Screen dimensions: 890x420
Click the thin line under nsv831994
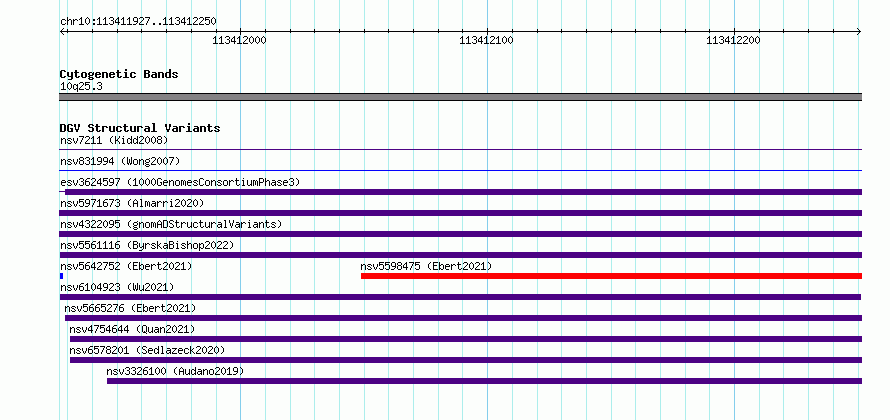click(460, 170)
